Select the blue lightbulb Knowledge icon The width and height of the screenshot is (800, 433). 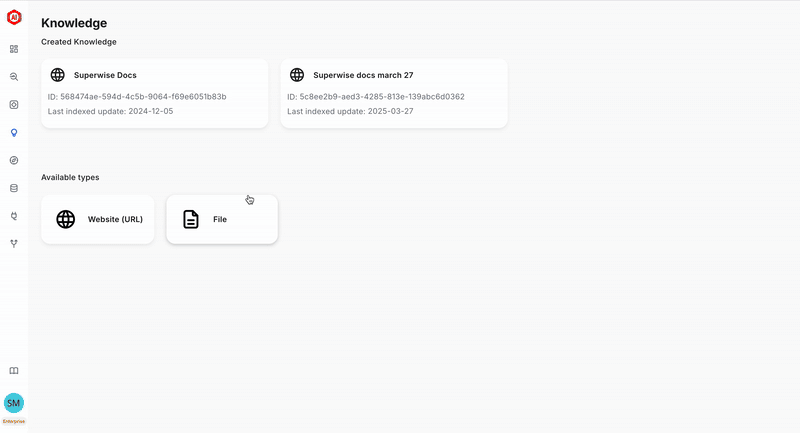[x=14, y=133]
